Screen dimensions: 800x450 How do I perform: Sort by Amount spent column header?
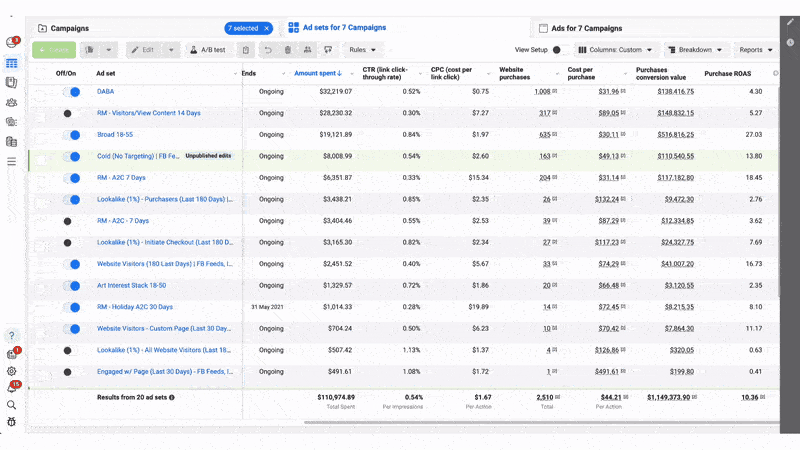(x=318, y=73)
